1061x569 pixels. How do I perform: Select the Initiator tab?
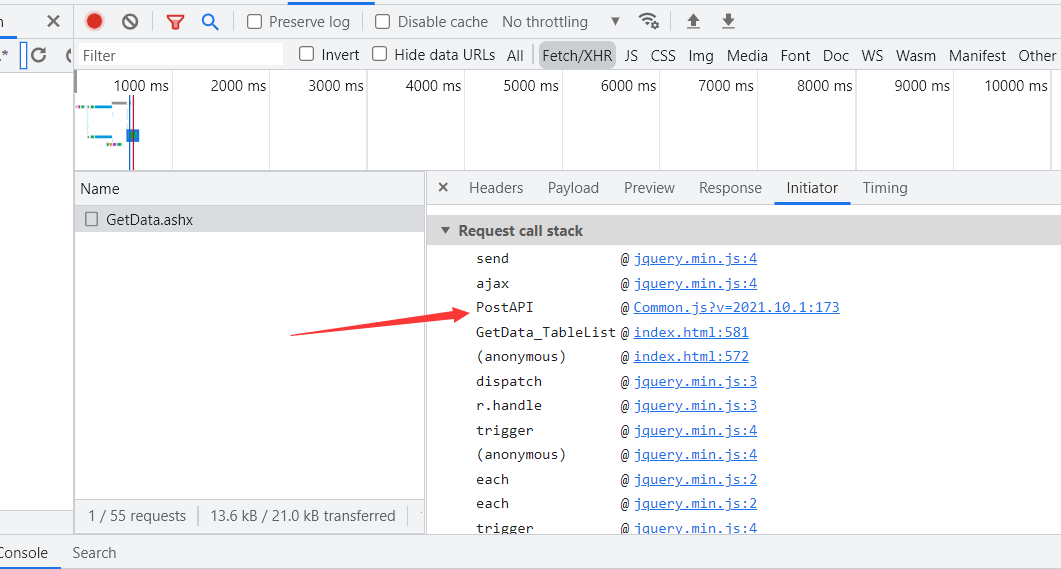(x=812, y=188)
